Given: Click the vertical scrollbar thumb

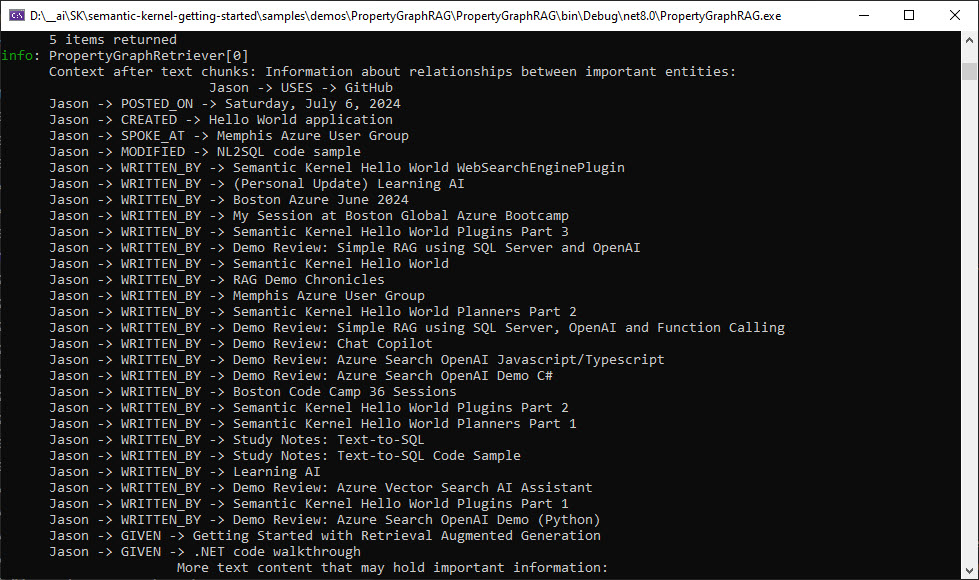Looking at the screenshot, I should click(x=969, y=71).
